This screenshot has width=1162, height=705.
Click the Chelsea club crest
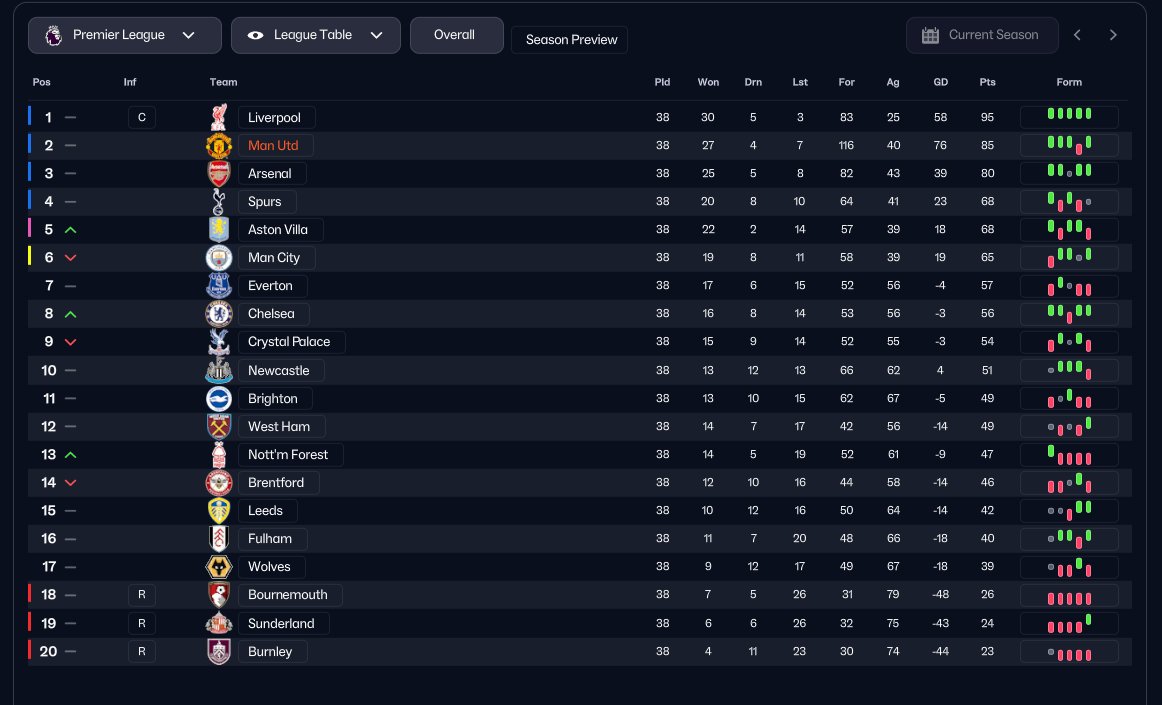pos(219,314)
